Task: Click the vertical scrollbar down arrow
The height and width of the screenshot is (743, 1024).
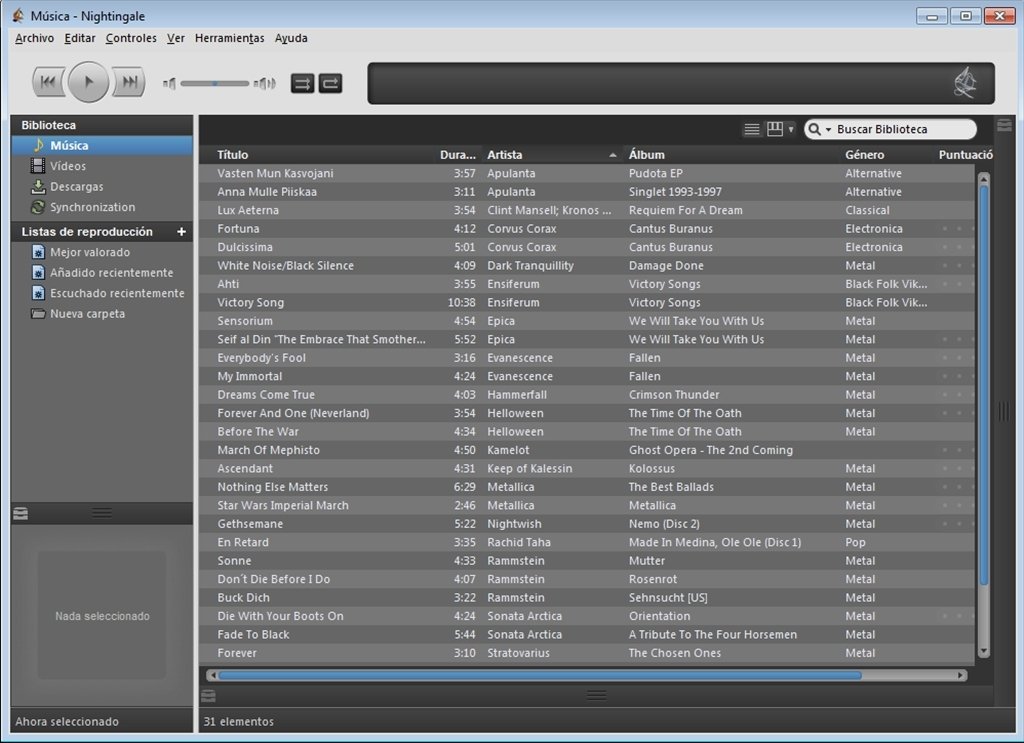Action: (x=984, y=652)
